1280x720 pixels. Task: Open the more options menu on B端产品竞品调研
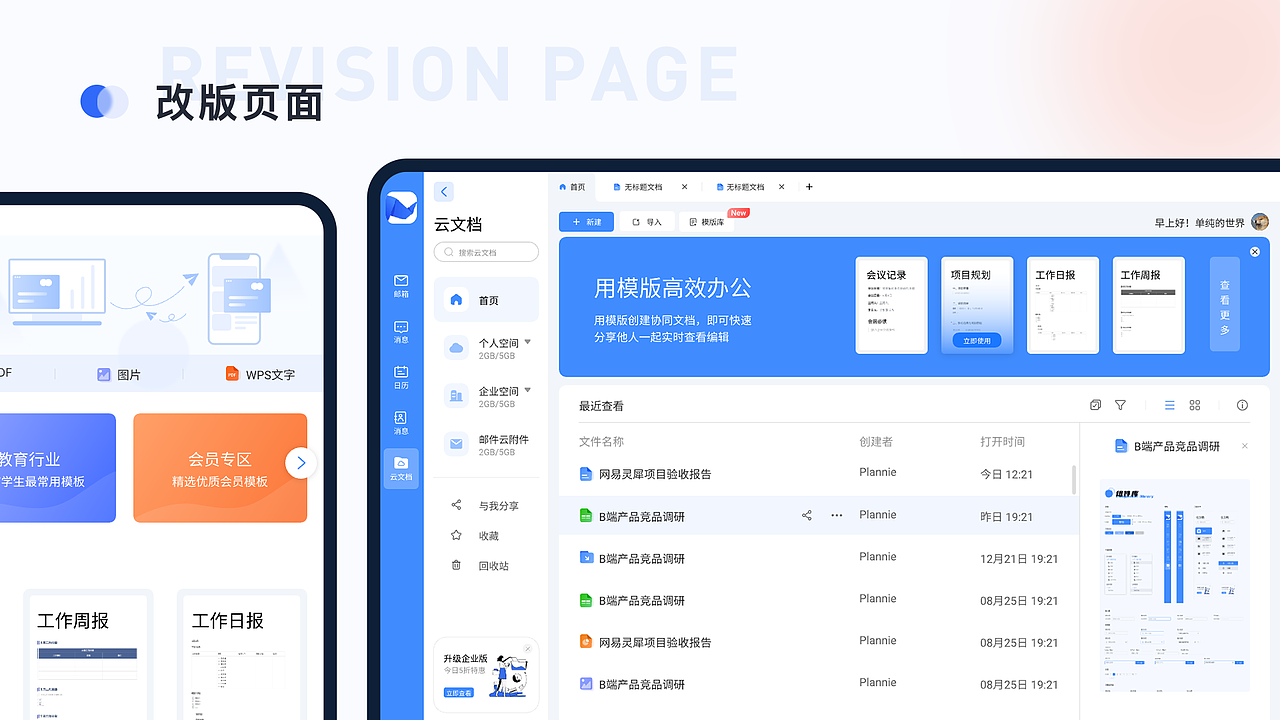click(836, 515)
